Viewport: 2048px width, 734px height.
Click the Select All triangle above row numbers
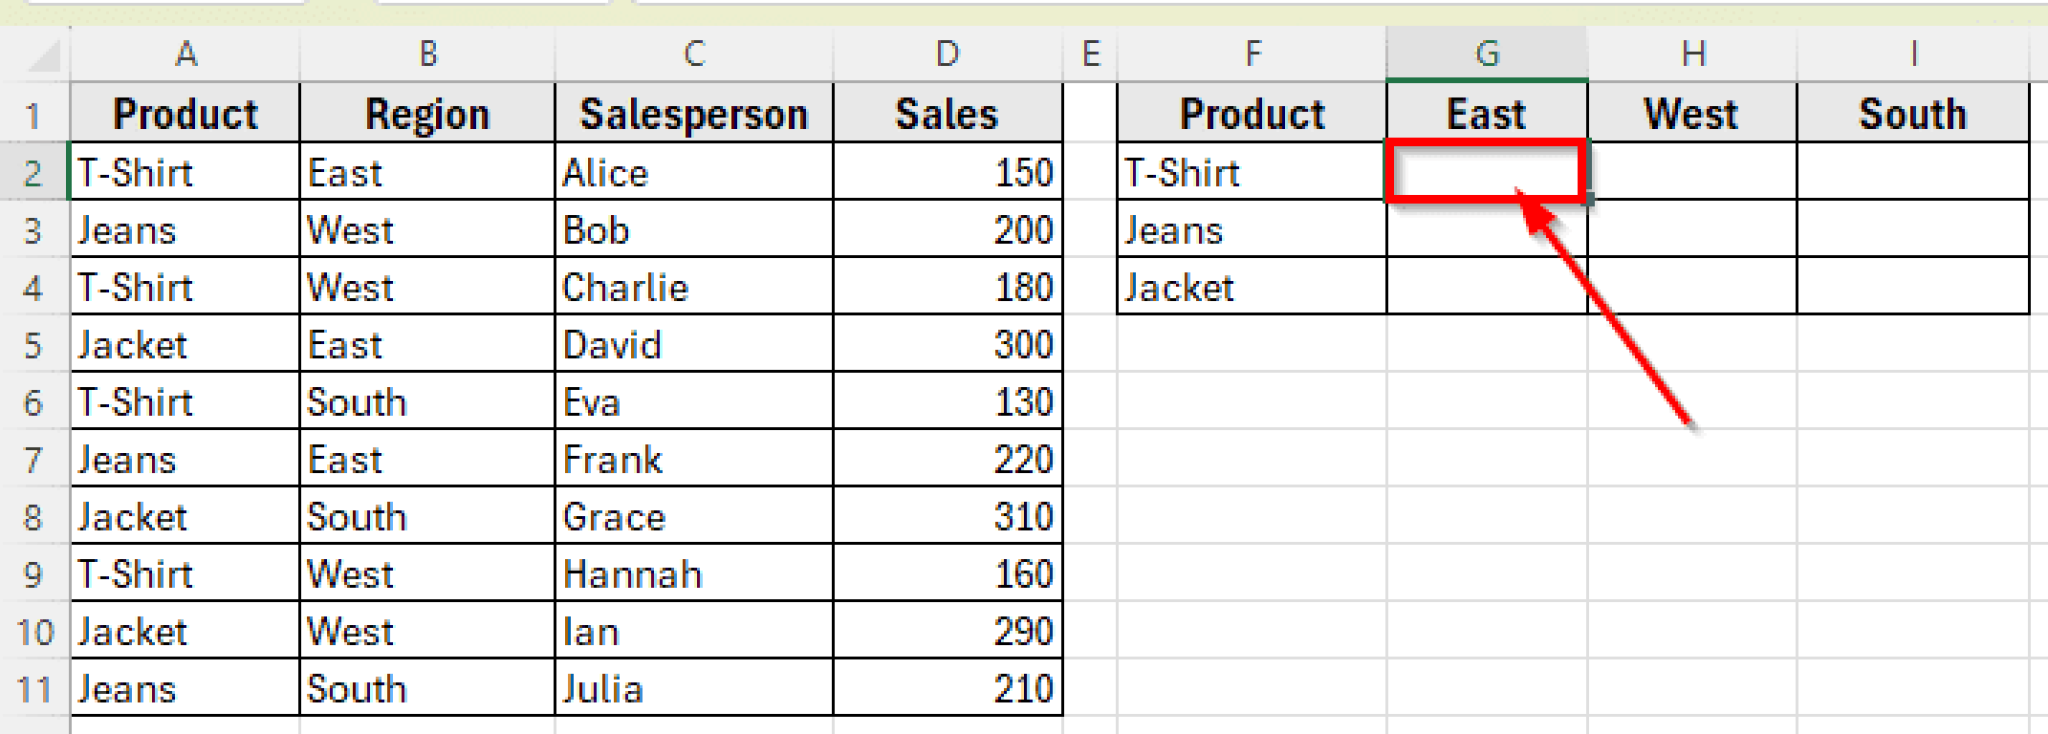point(34,54)
